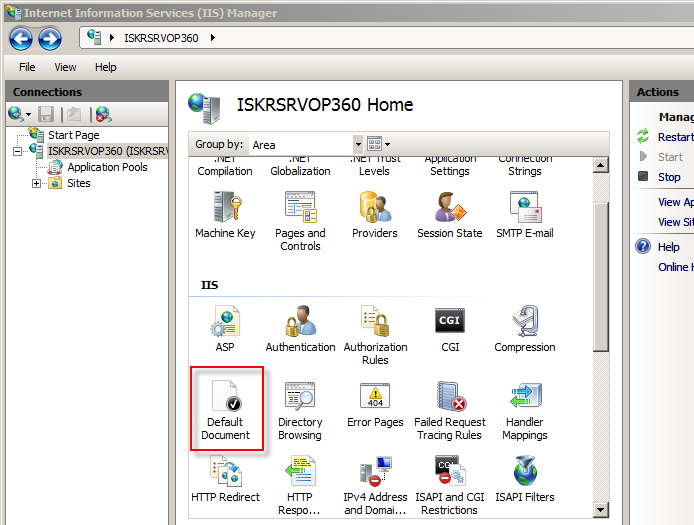Open the SMTP E-mail feature

(525, 215)
